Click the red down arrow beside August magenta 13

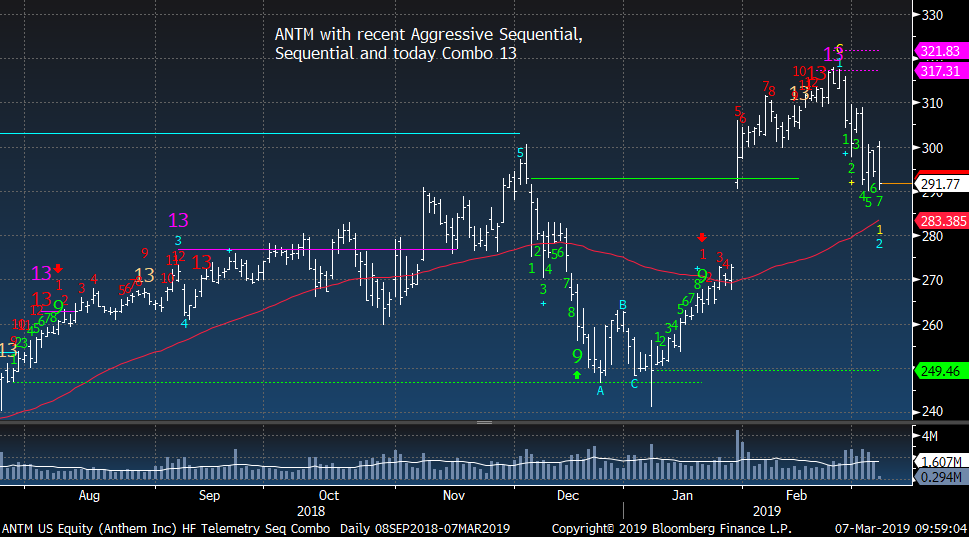(x=58, y=268)
